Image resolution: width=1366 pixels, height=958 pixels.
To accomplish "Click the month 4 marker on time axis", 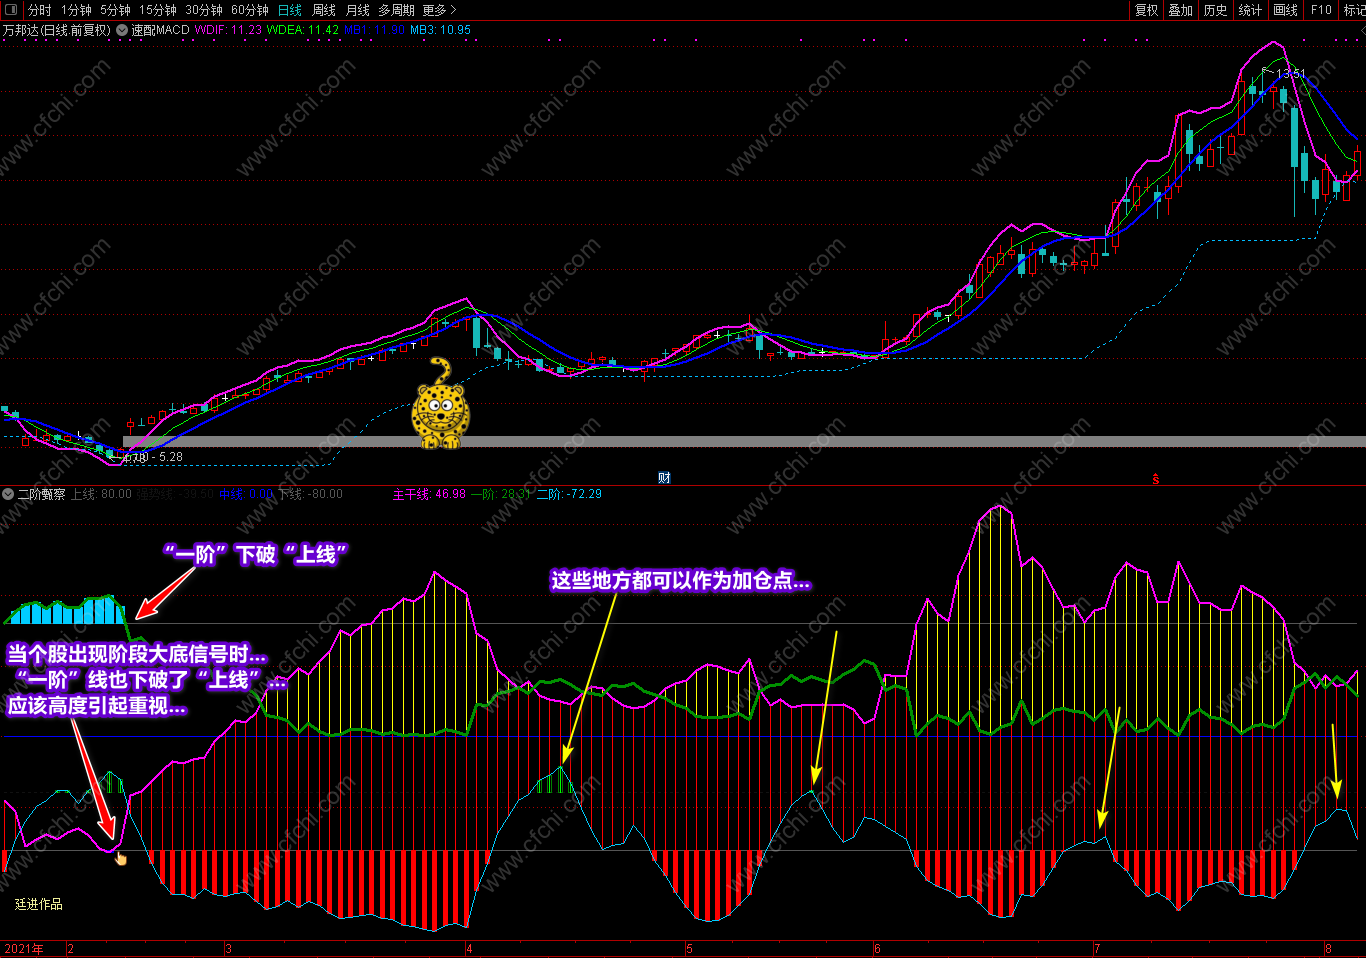I will 469,949.
